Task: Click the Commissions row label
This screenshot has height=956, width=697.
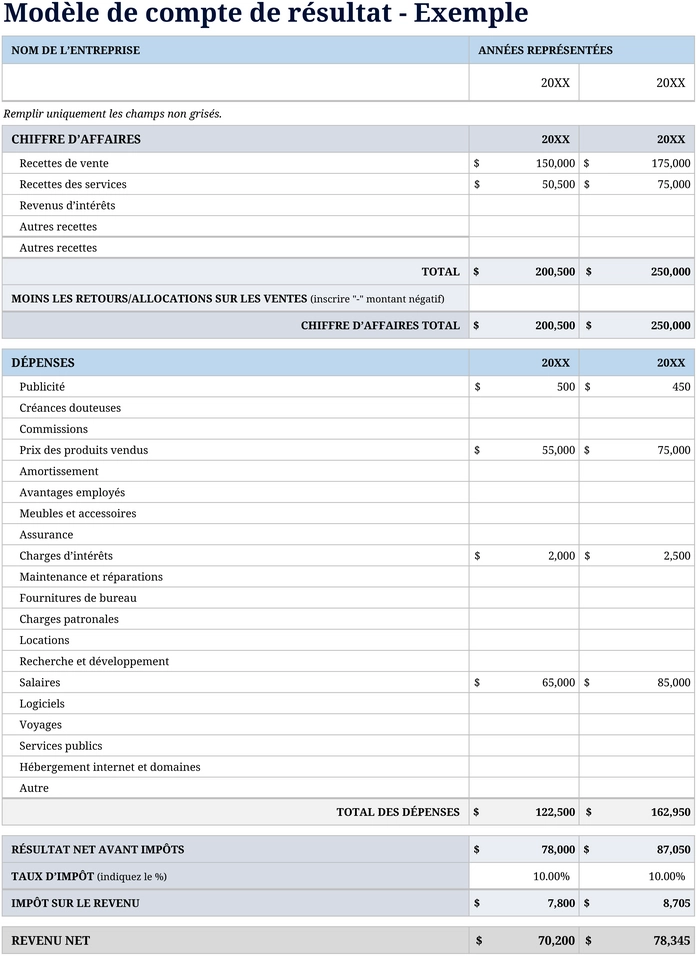Action: click(54, 429)
